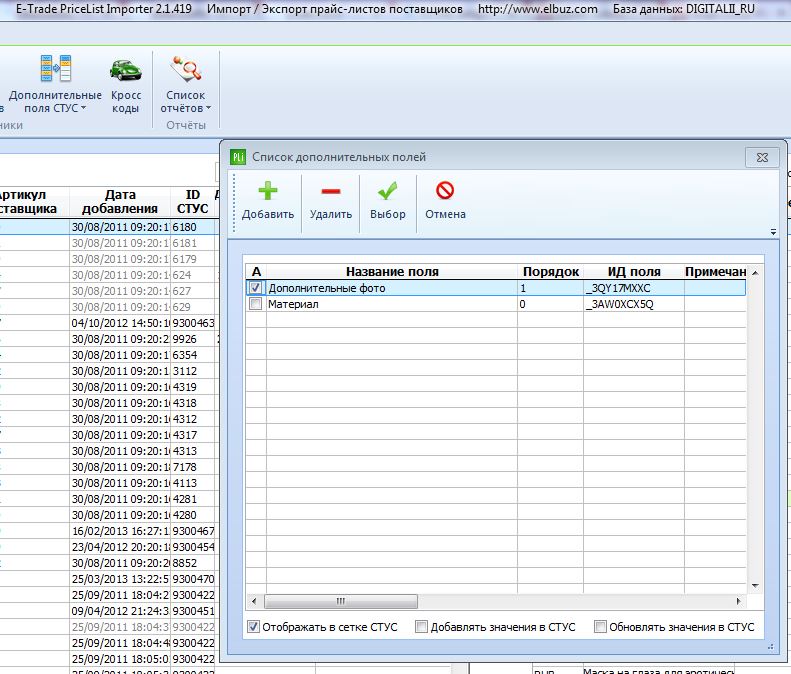Click the horizontal scrollbar left arrow
This screenshot has height=674, width=791.
click(x=254, y=601)
